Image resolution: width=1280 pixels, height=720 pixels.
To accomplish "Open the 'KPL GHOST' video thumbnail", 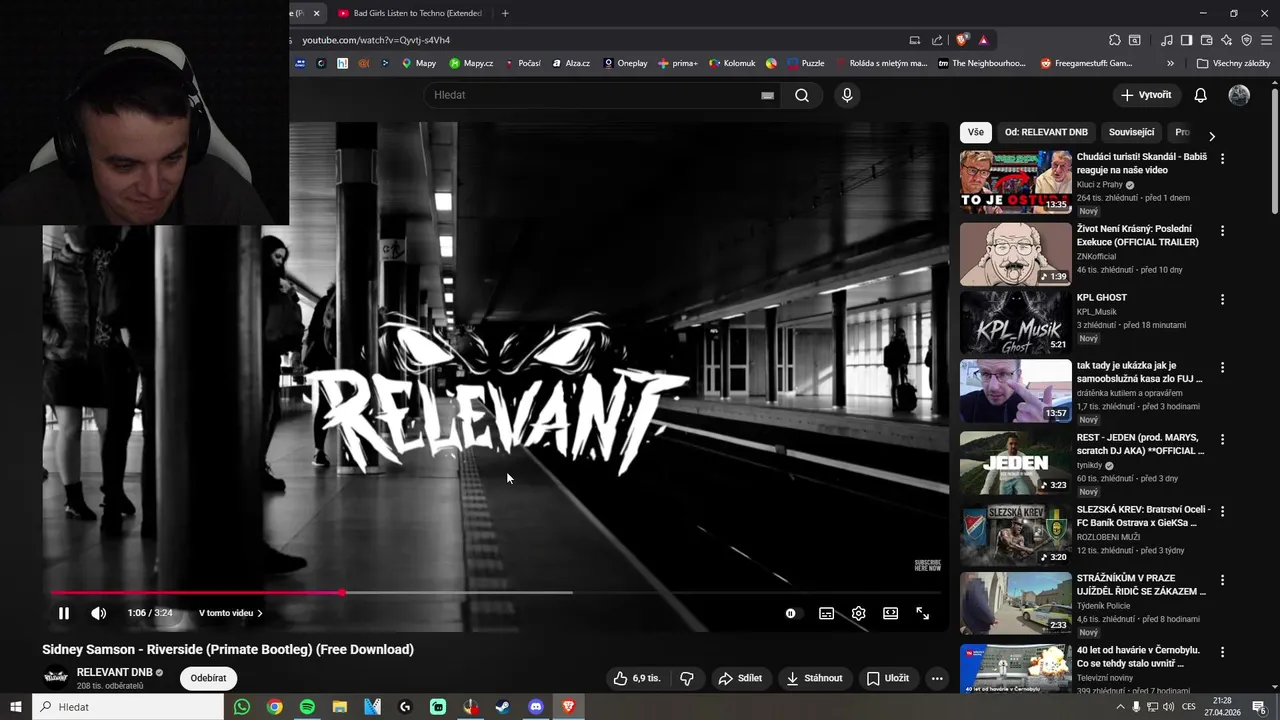I will tap(1016, 322).
